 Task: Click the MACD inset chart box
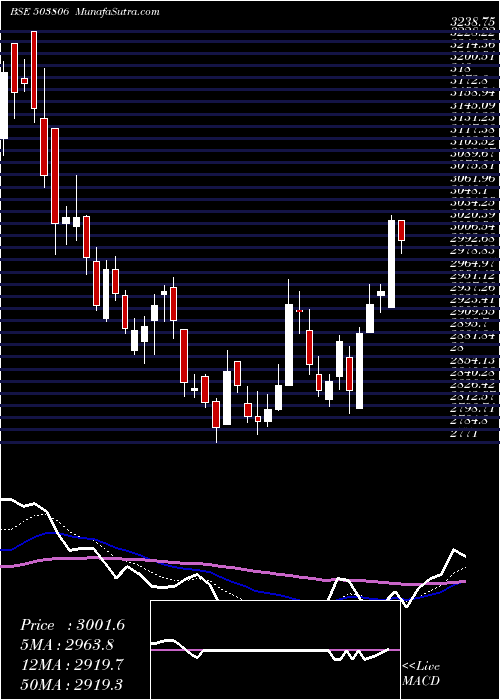[x=275, y=650]
